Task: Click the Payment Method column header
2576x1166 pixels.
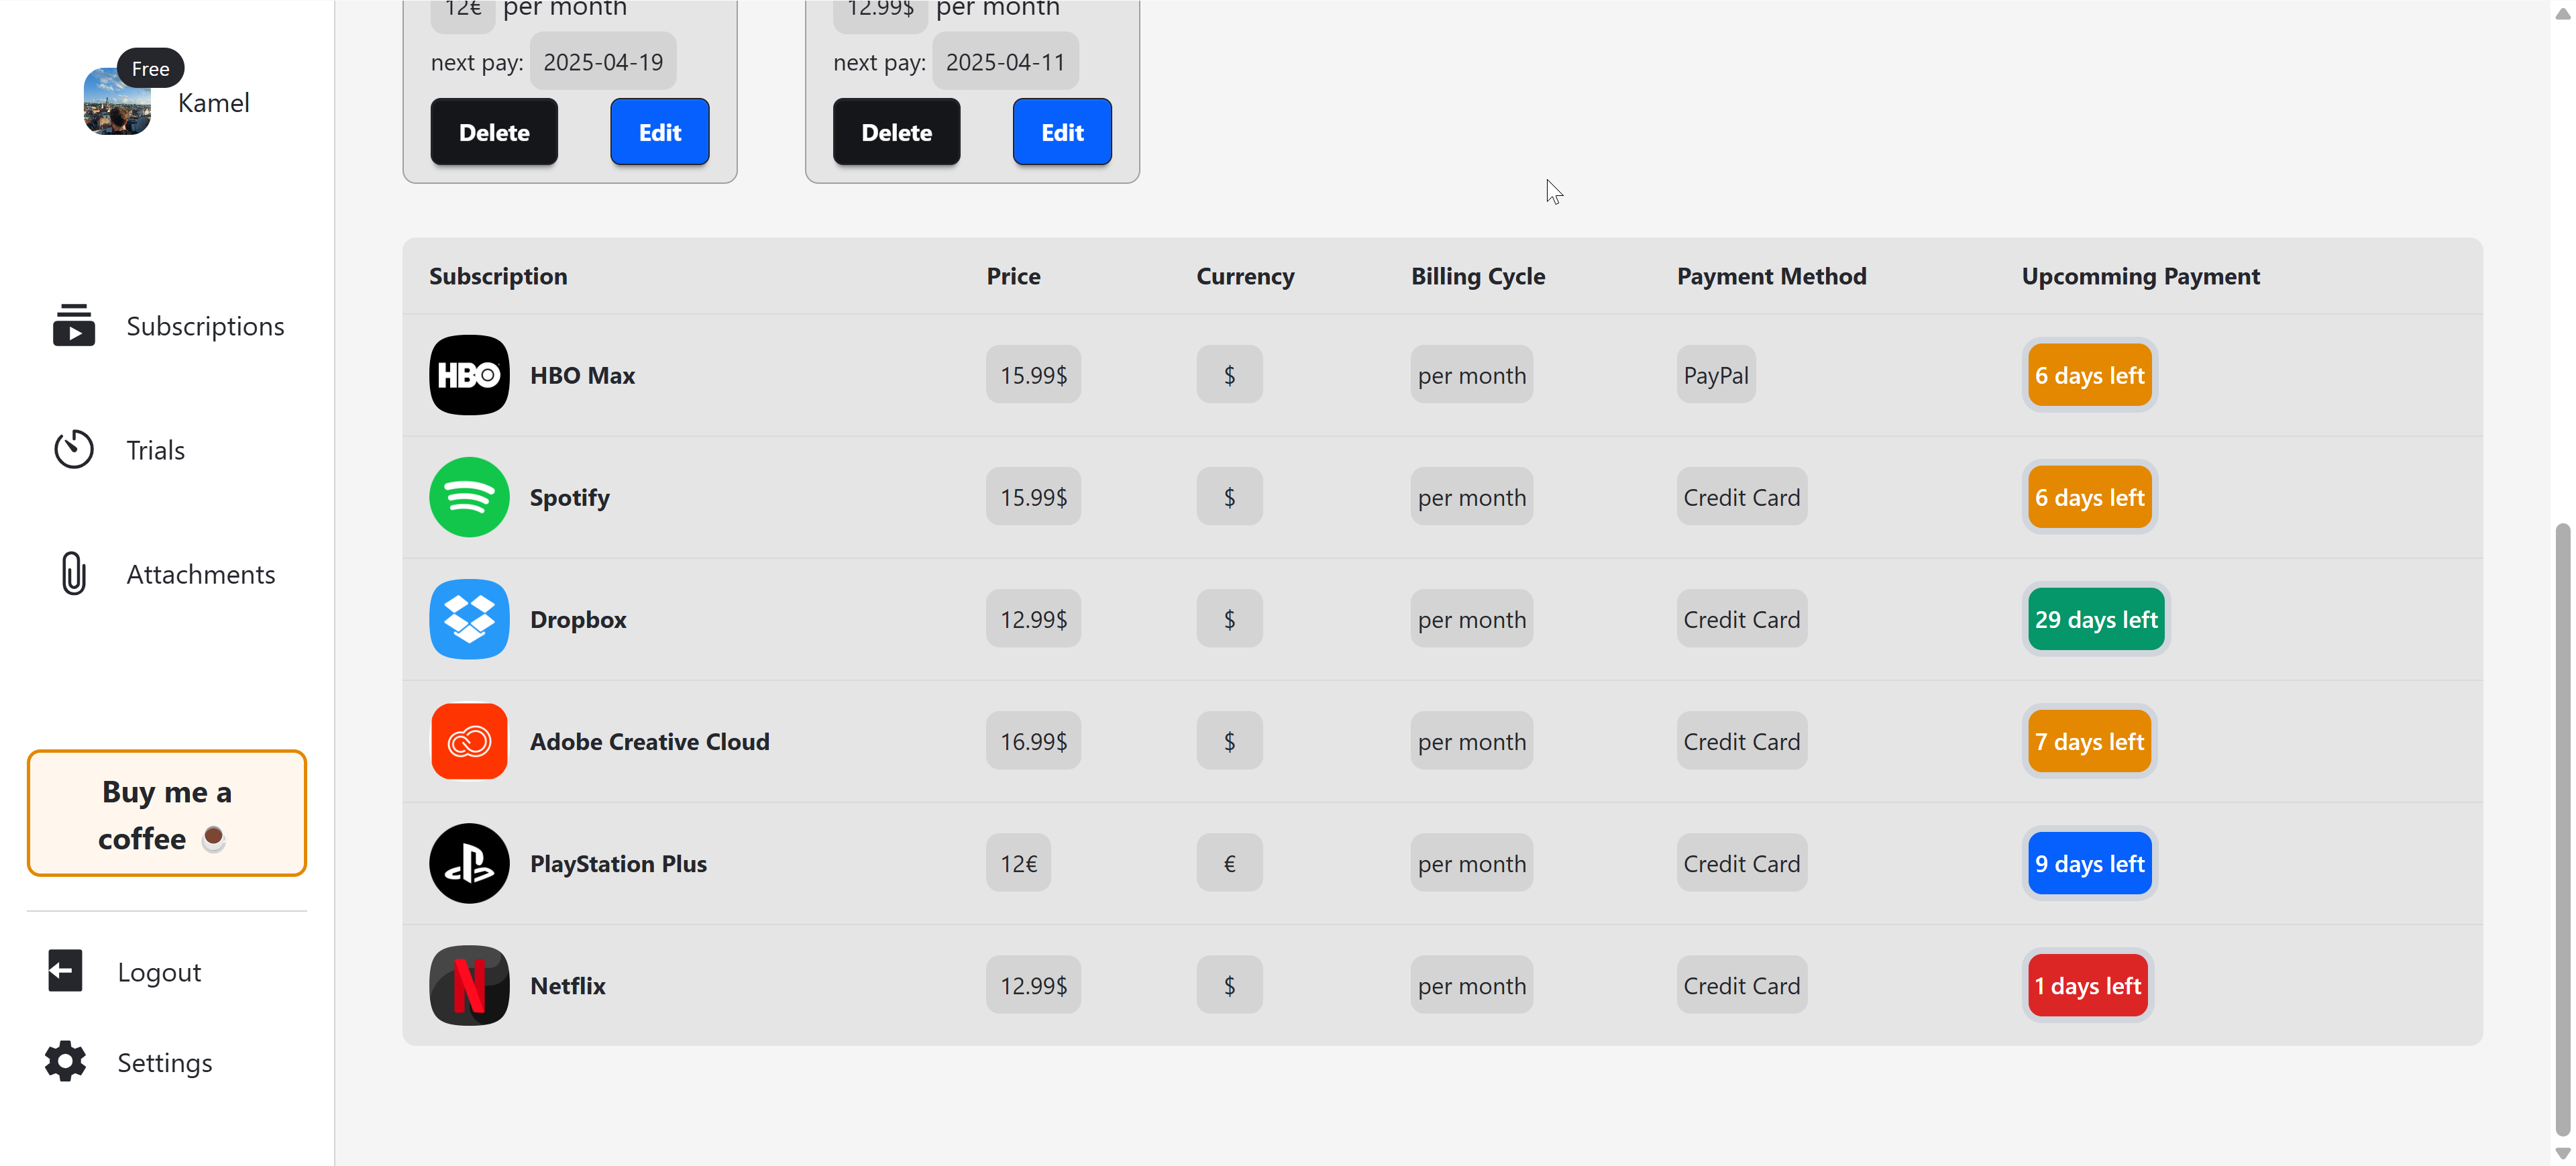Action: tap(1771, 276)
